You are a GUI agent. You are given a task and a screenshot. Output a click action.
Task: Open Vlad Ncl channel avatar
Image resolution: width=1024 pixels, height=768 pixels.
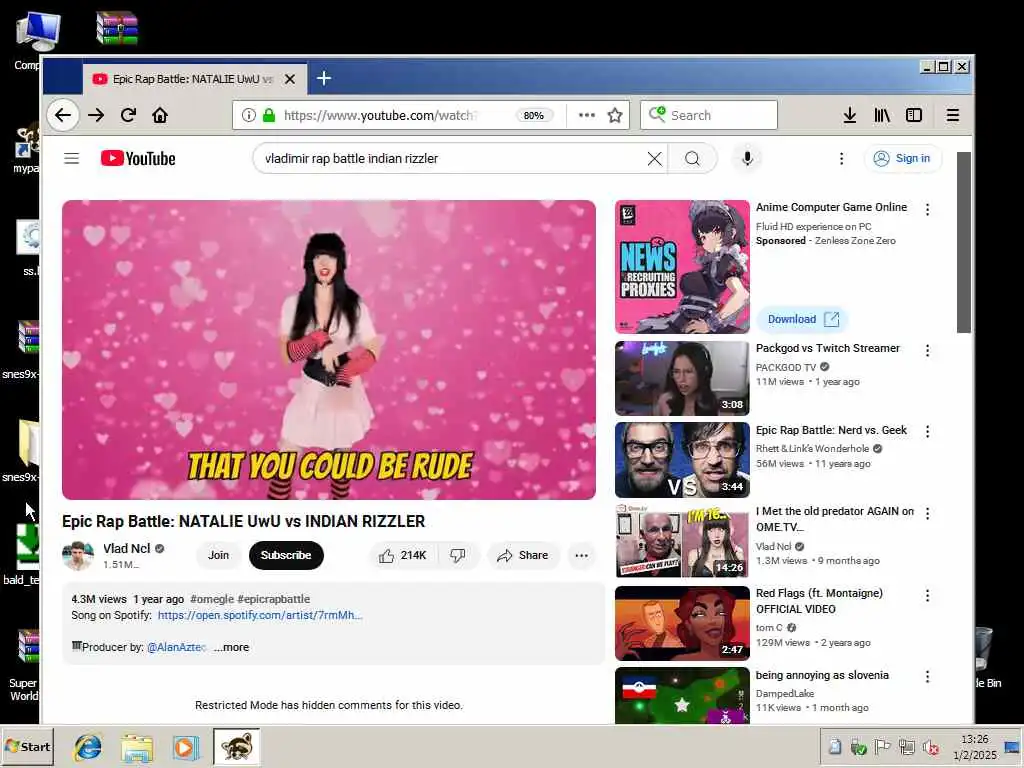(x=78, y=556)
